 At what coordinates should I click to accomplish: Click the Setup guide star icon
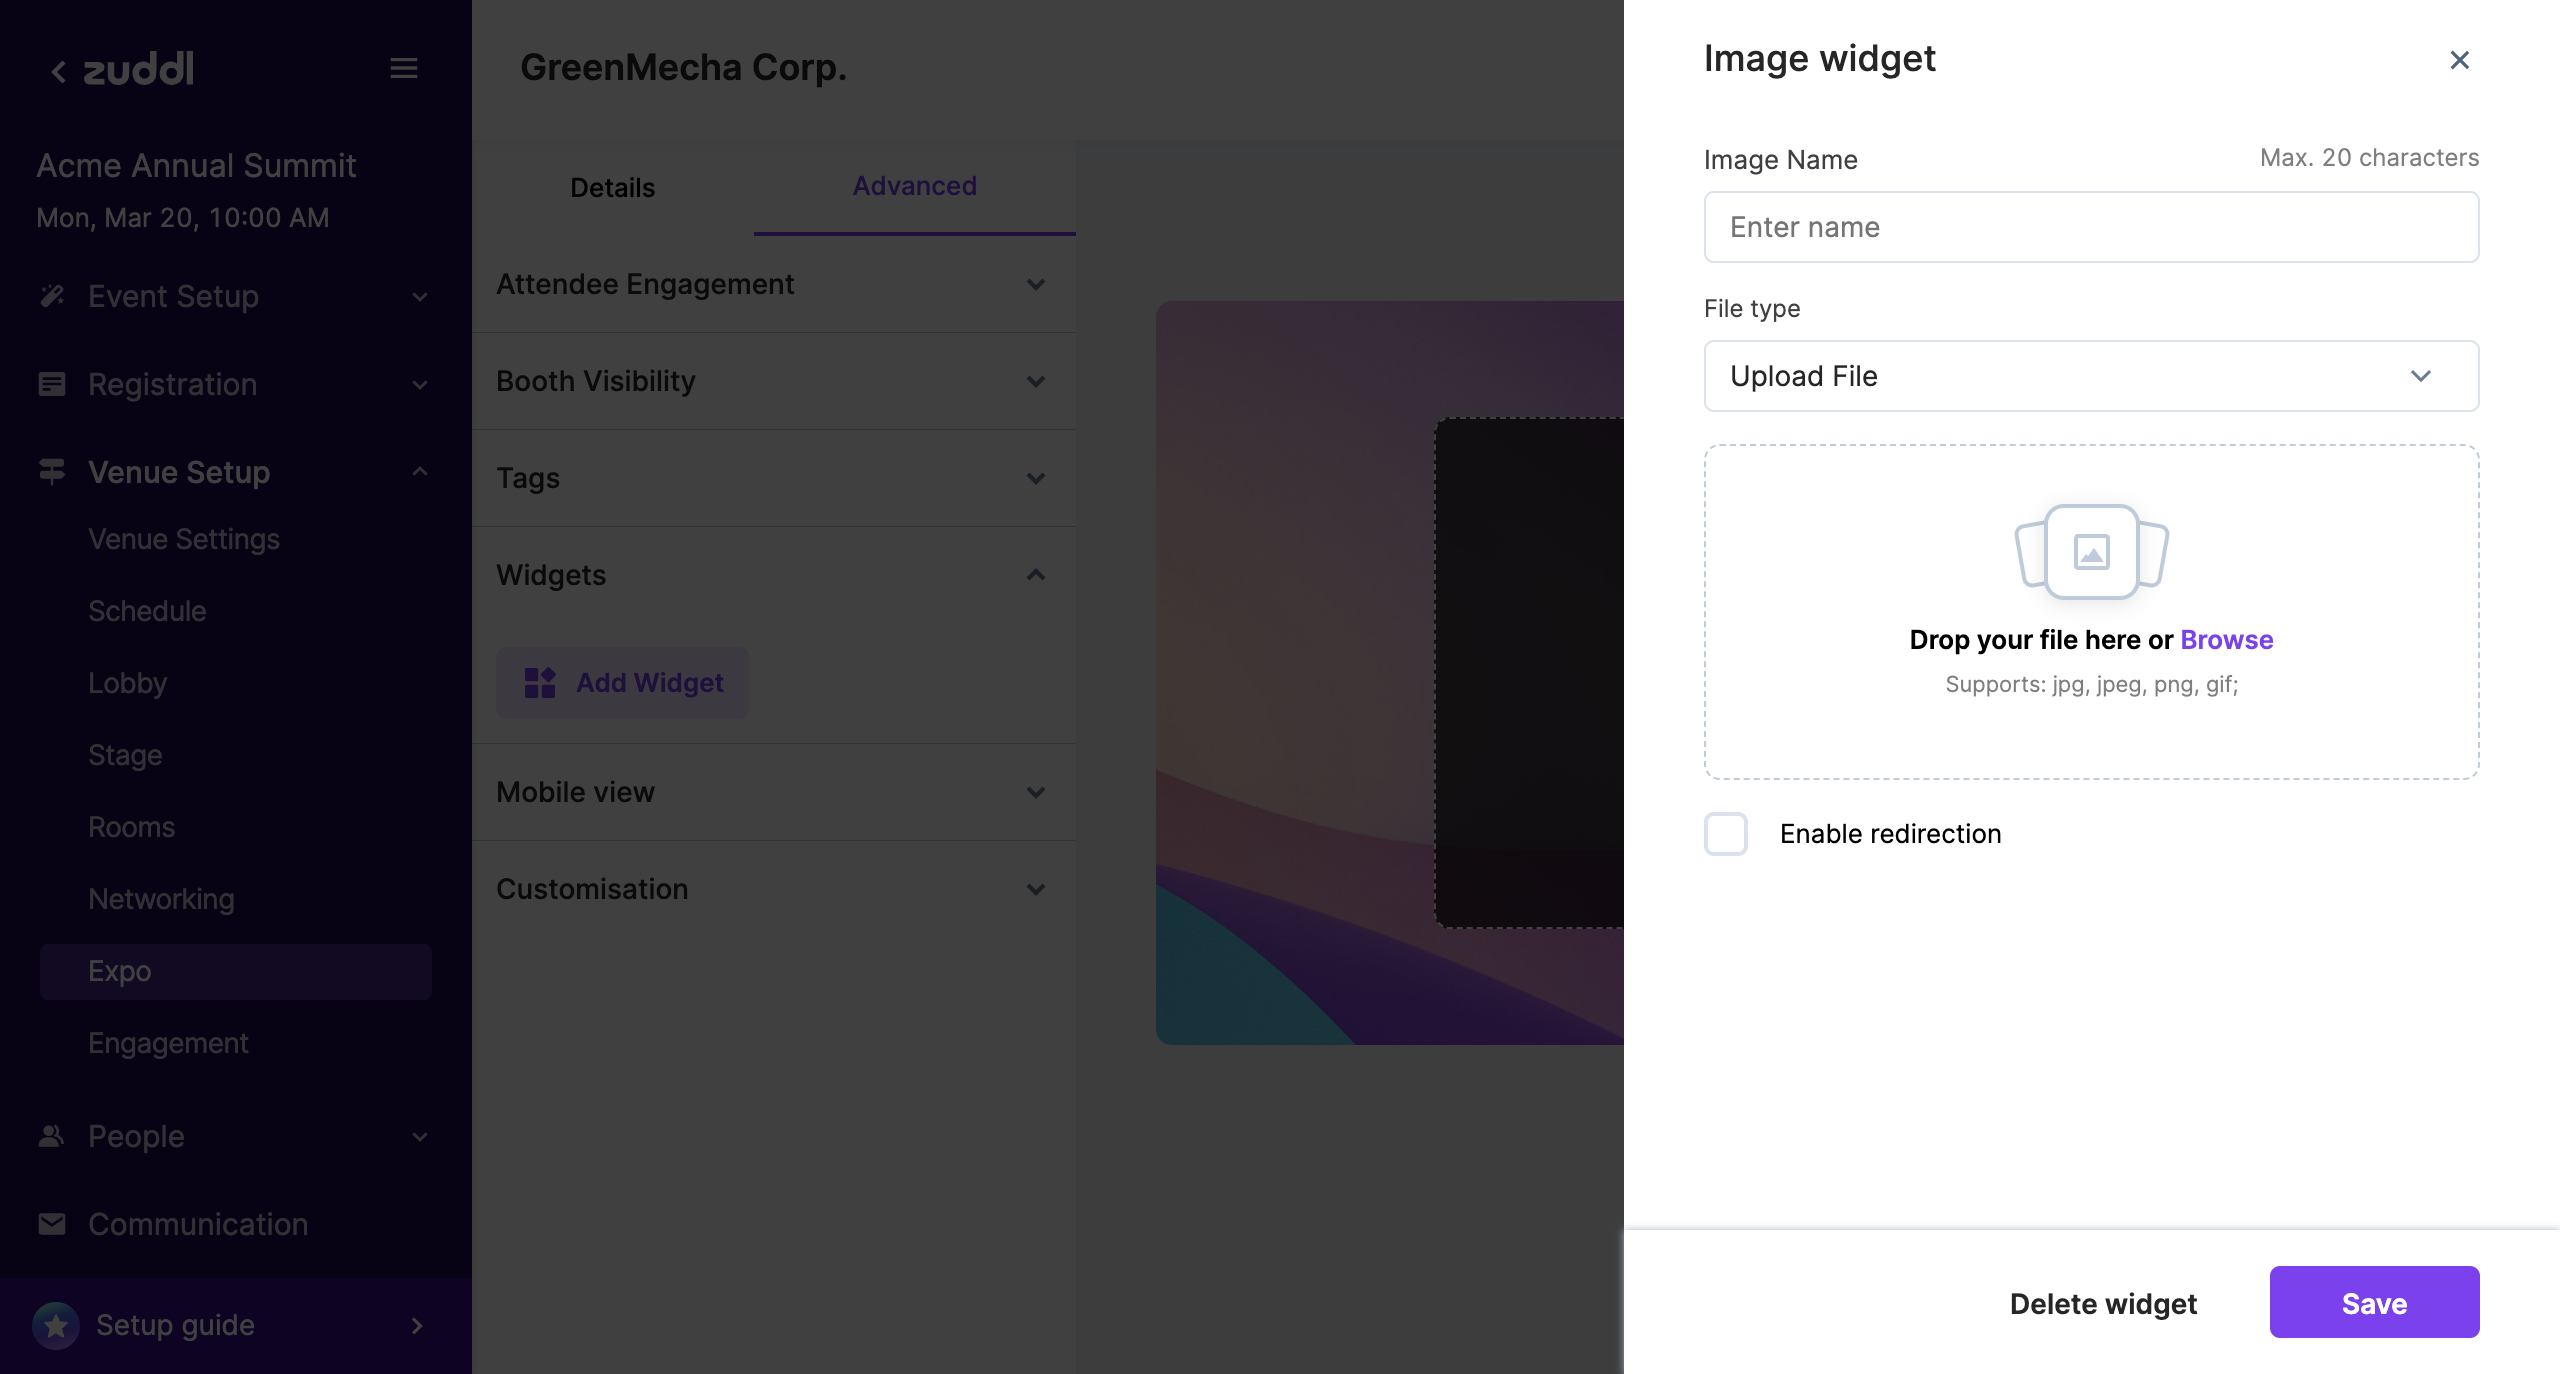(56, 1325)
